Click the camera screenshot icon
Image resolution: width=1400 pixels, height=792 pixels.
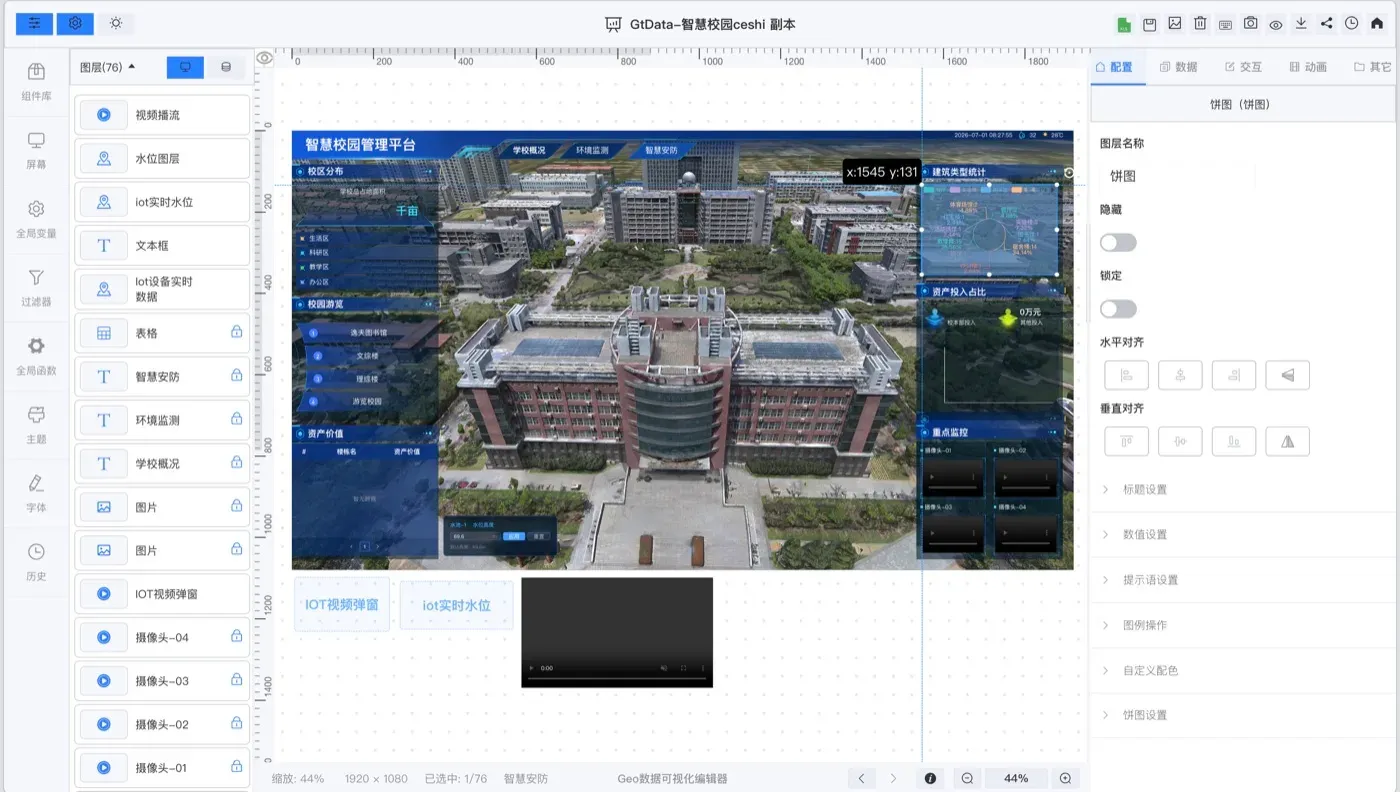[x=1251, y=24]
